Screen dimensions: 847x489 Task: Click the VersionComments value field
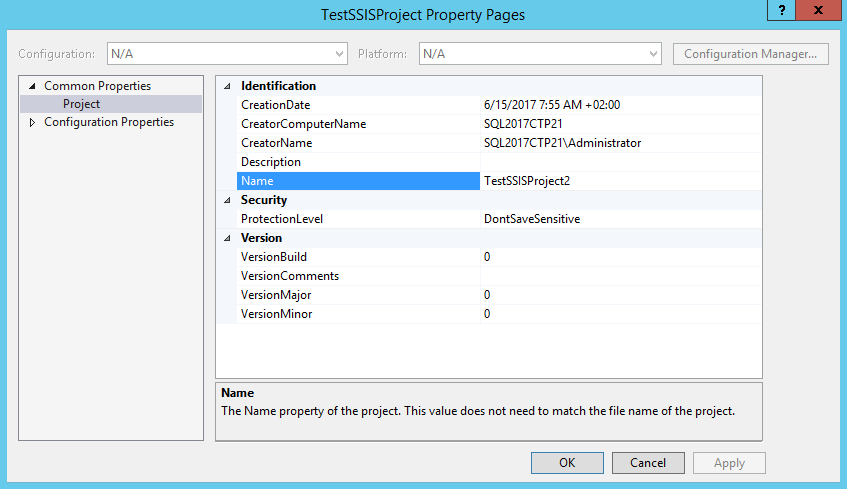(x=620, y=276)
